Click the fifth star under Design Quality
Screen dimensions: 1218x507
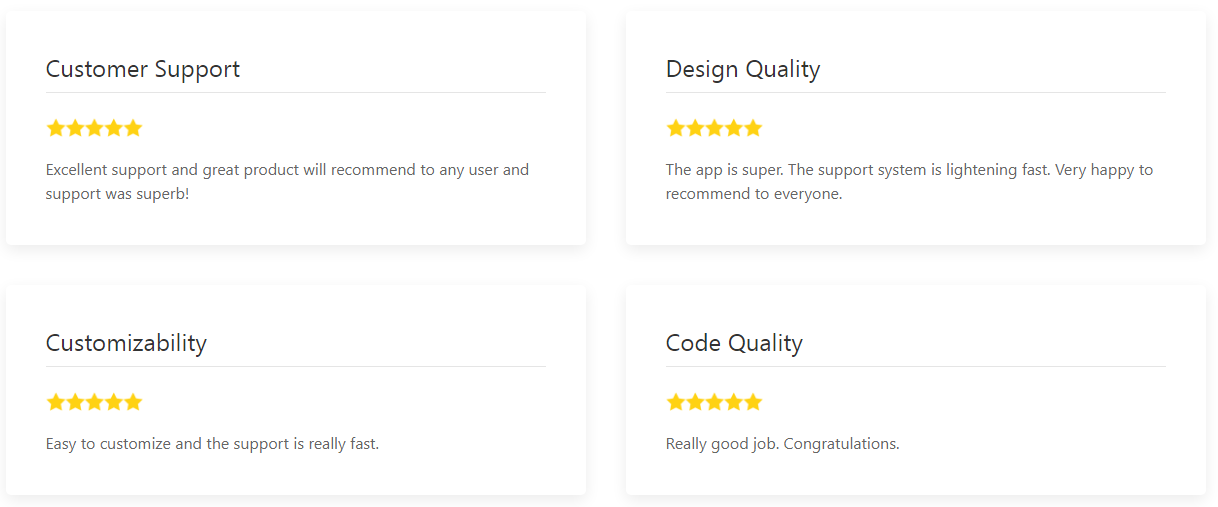(753, 128)
